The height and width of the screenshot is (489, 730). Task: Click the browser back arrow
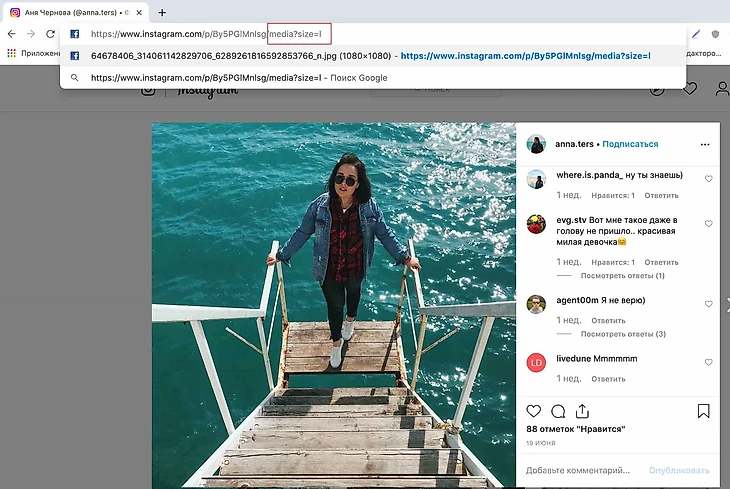[11, 34]
